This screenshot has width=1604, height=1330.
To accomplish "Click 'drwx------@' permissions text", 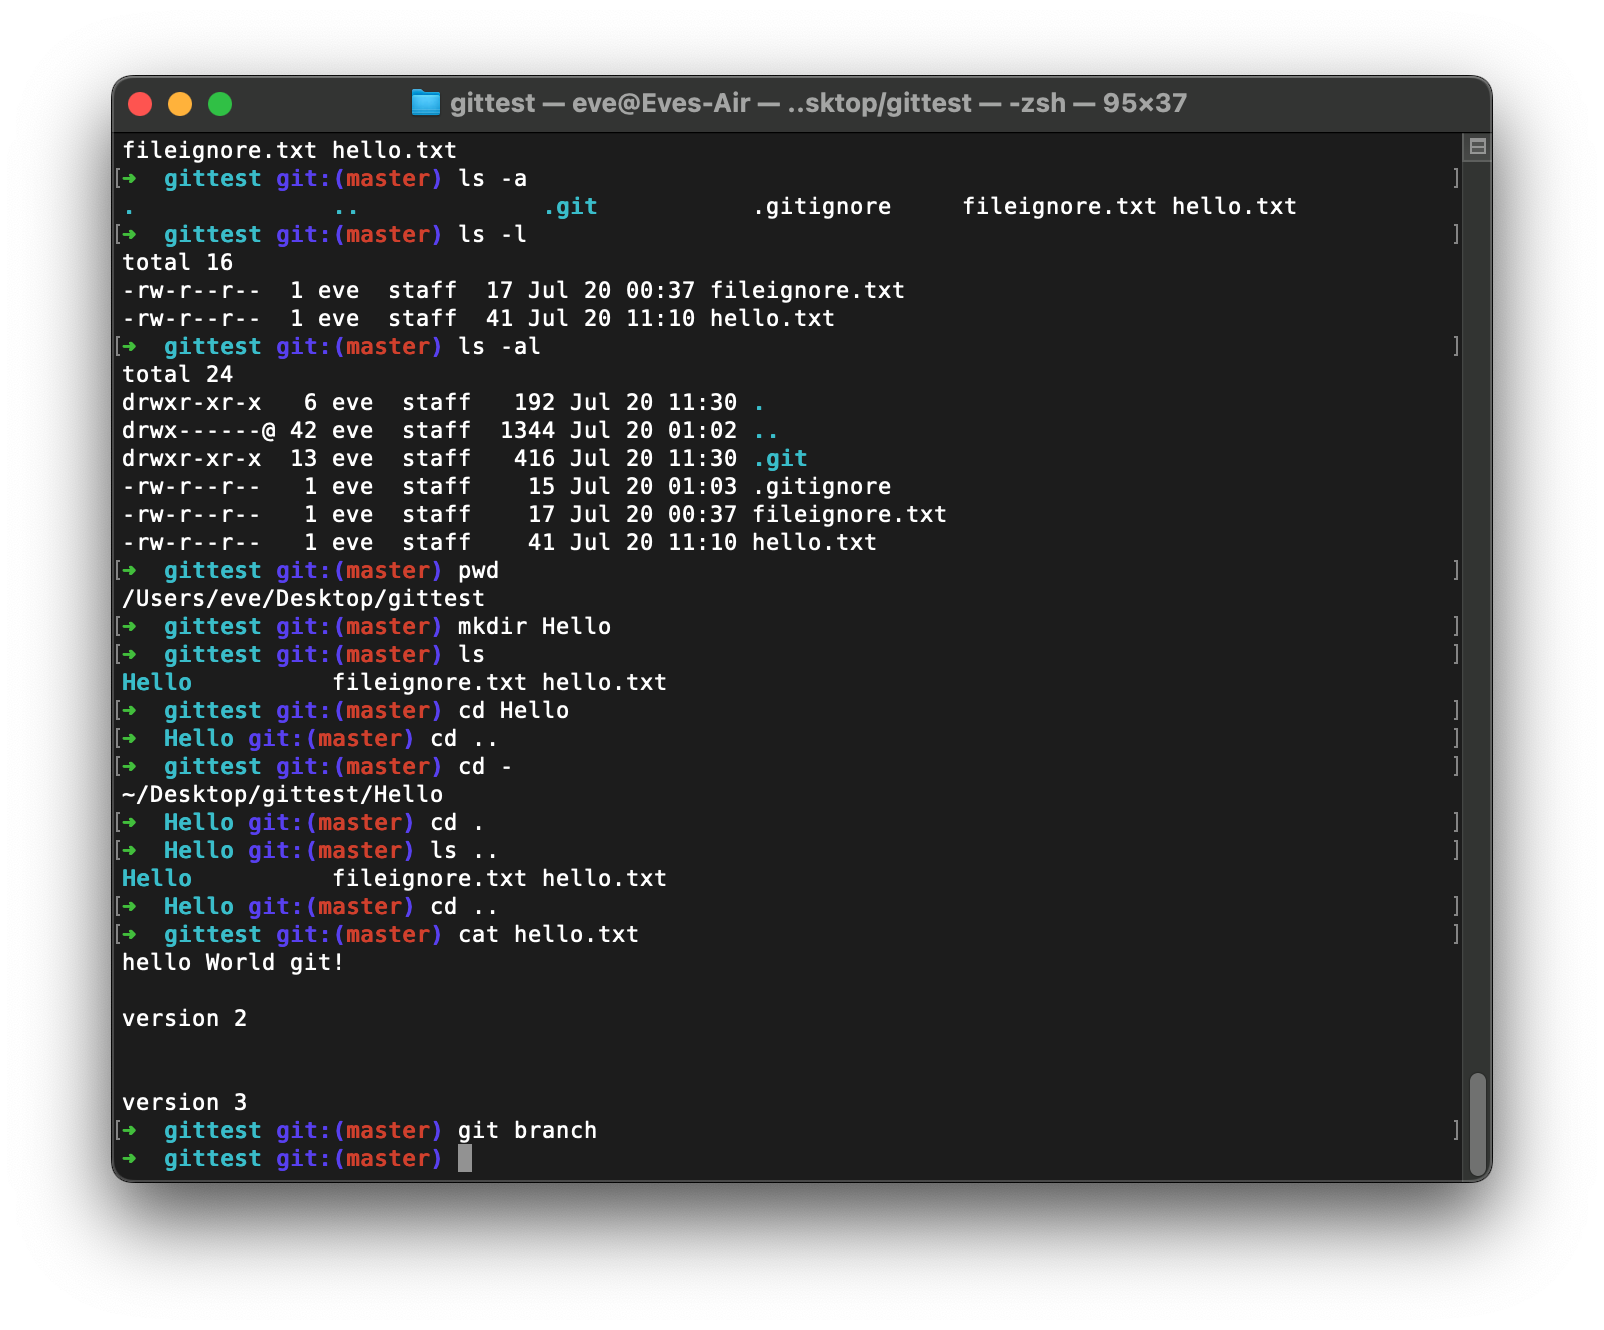I will 199,430.
